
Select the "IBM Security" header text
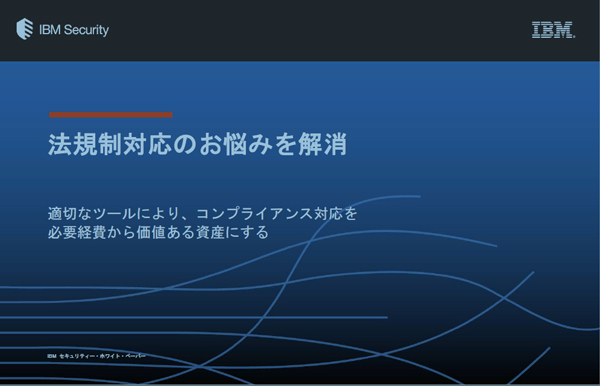tap(74, 29)
